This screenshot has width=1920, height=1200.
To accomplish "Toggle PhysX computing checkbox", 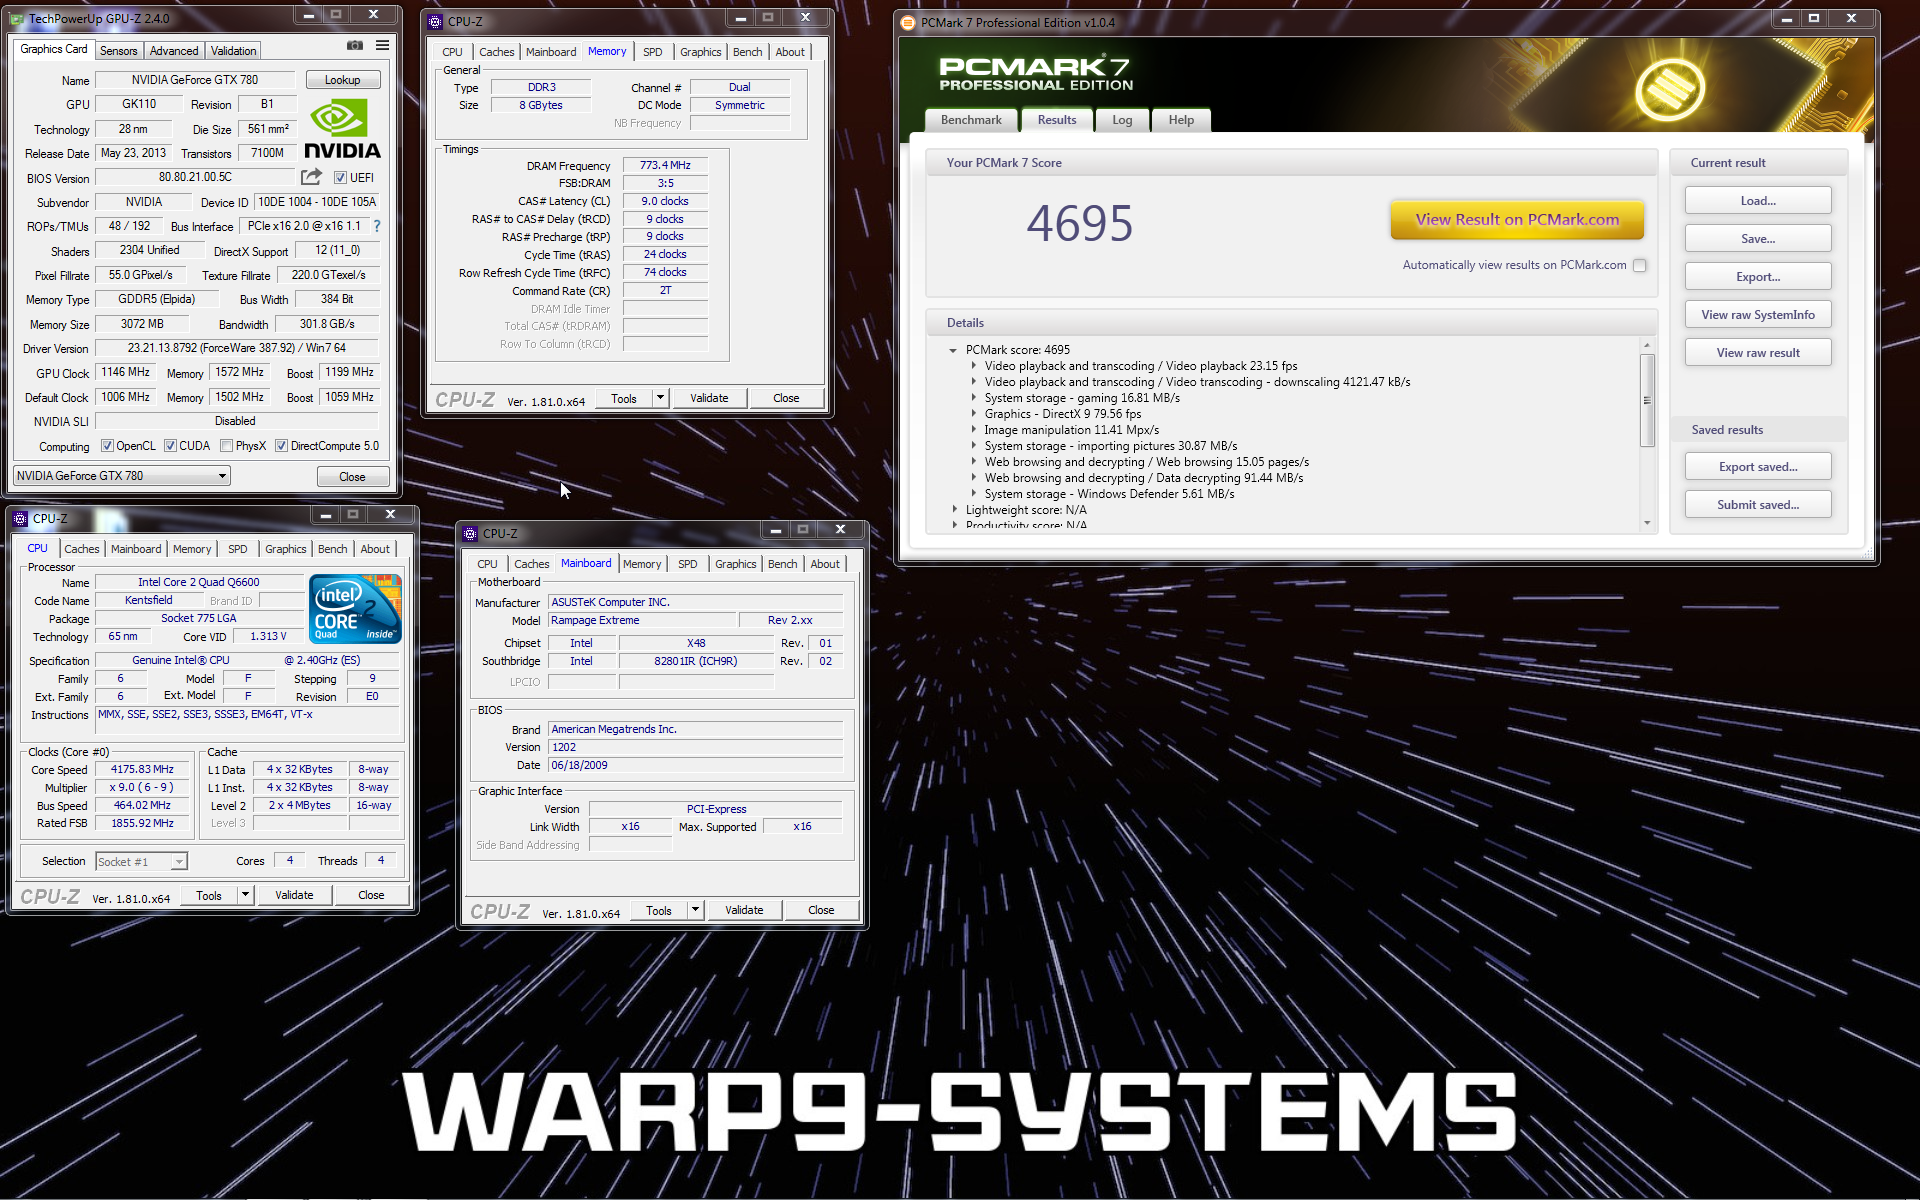I will (227, 446).
